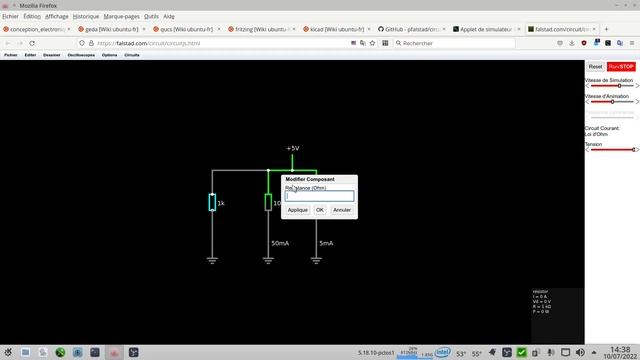Close the falstad.com circuit tab
640x360 pixels.
point(594,29)
